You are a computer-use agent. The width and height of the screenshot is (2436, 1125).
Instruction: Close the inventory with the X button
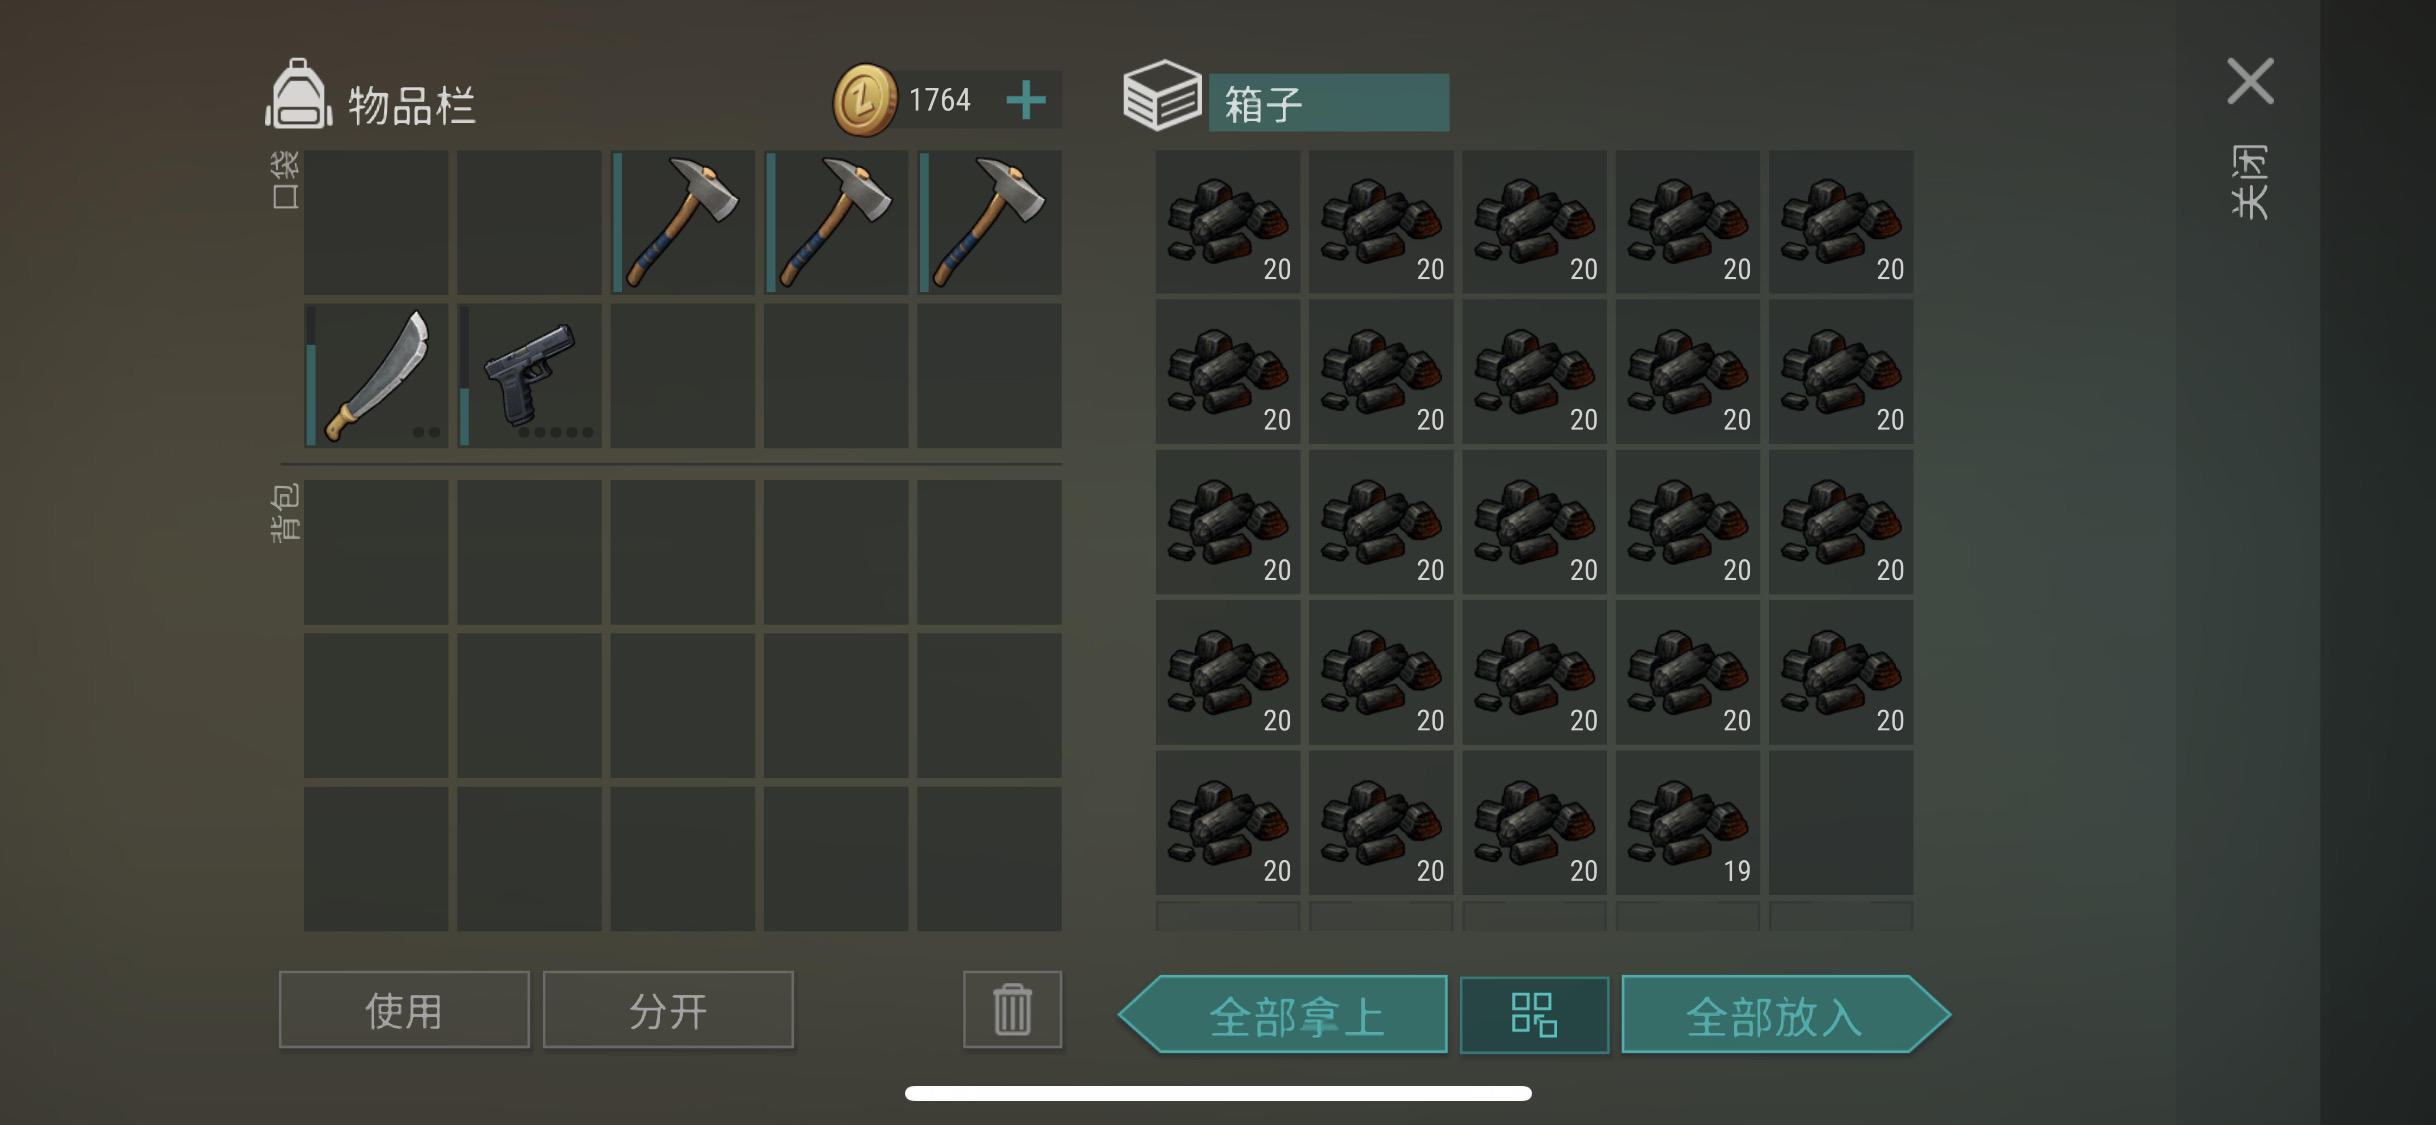[x=2251, y=81]
